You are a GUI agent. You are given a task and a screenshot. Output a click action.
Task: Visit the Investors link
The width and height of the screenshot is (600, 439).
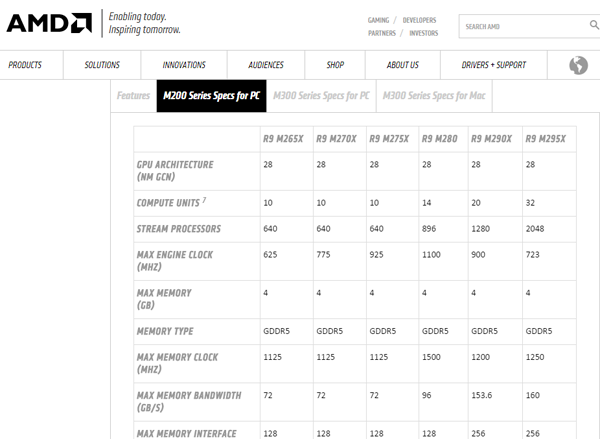pos(424,33)
